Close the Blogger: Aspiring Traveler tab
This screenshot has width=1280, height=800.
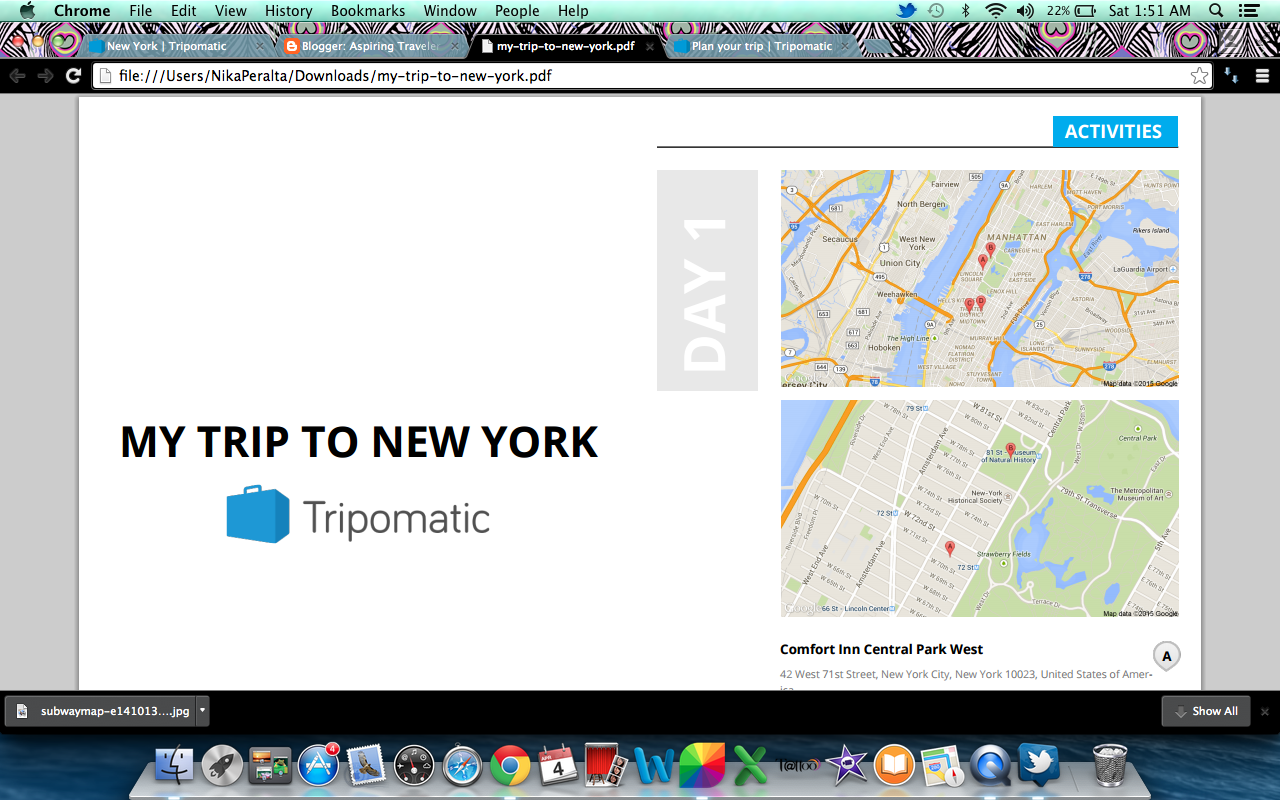point(453,46)
